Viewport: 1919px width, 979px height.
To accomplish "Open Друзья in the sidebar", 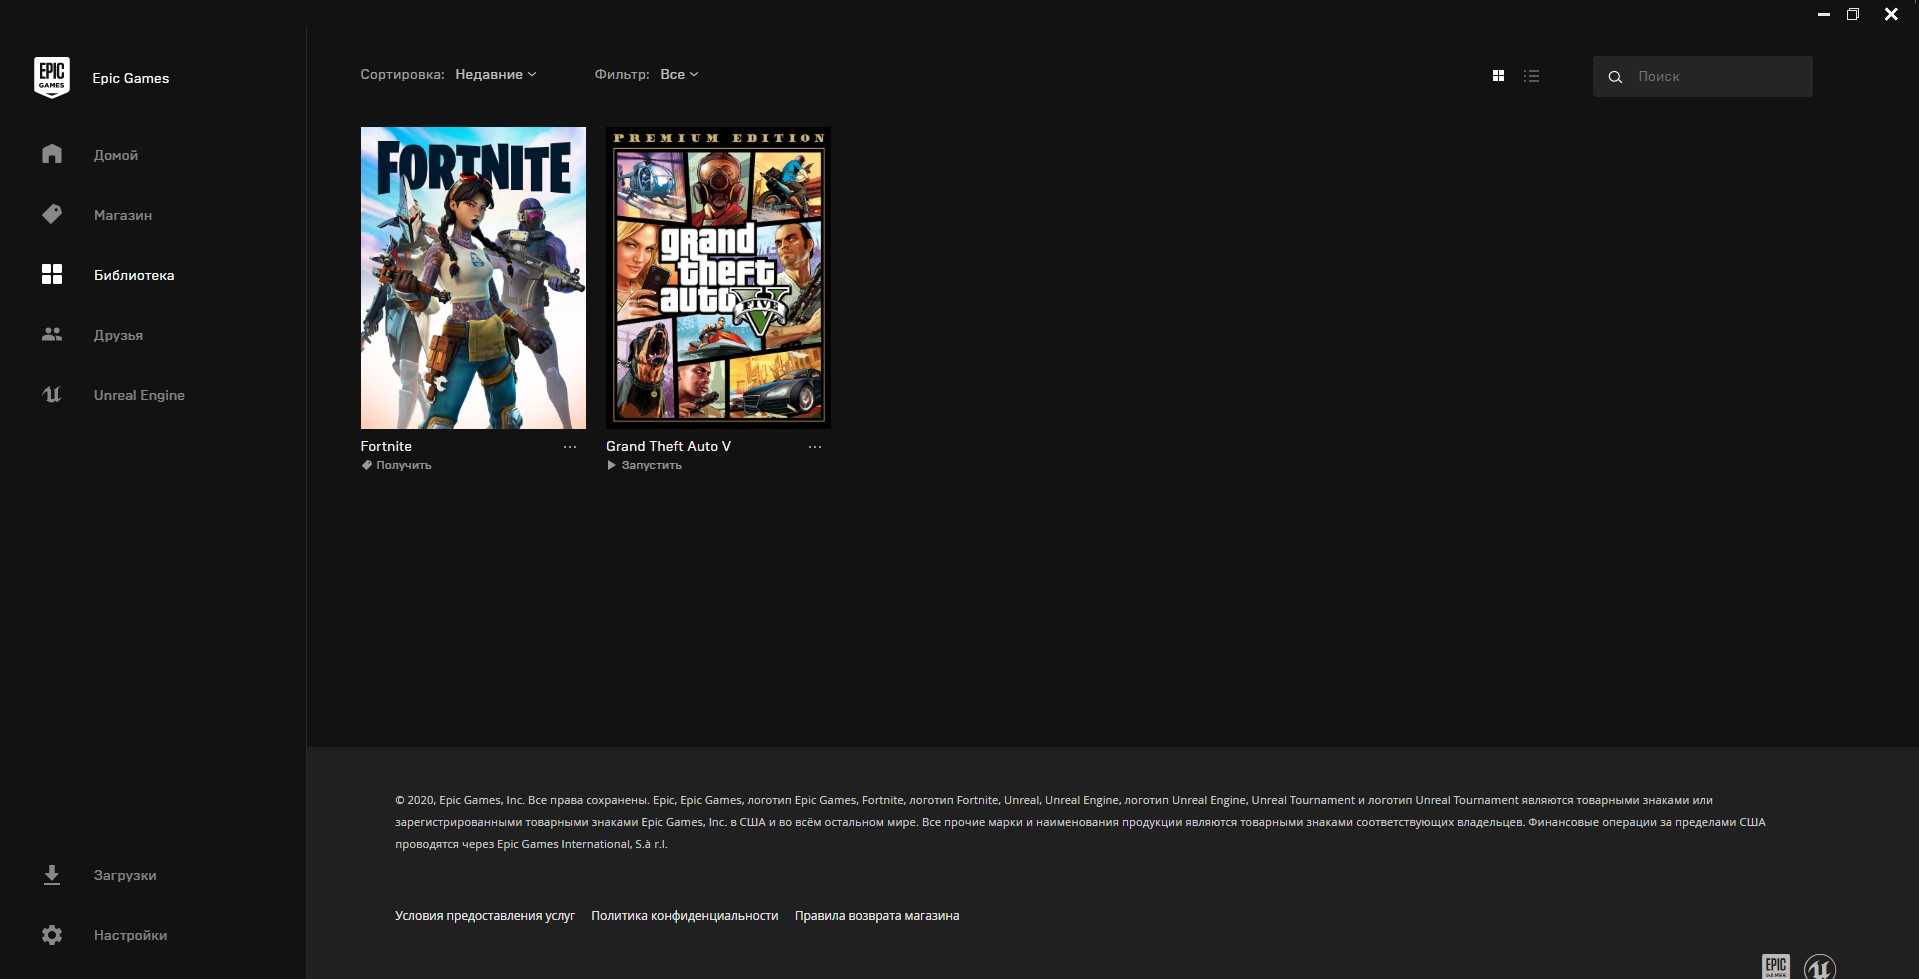I will [x=118, y=335].
